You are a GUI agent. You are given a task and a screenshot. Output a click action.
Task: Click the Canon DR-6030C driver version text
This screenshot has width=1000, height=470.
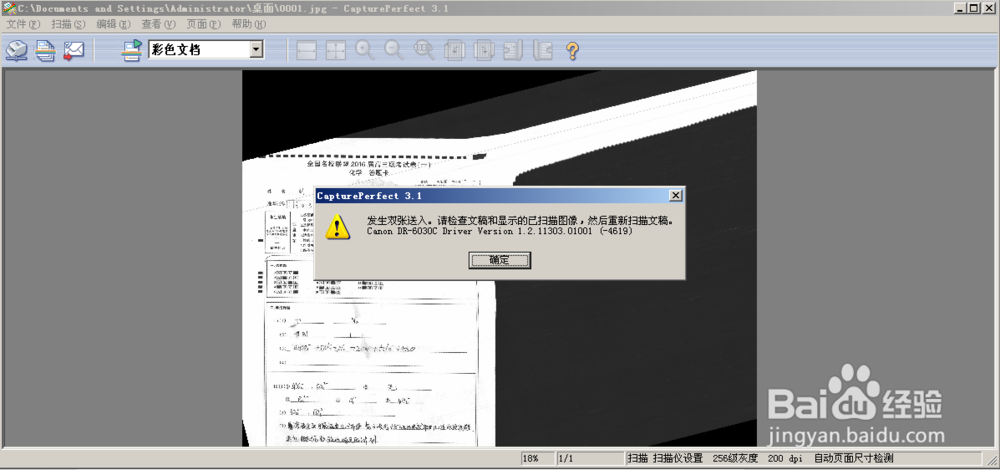[x=499, y=231]
